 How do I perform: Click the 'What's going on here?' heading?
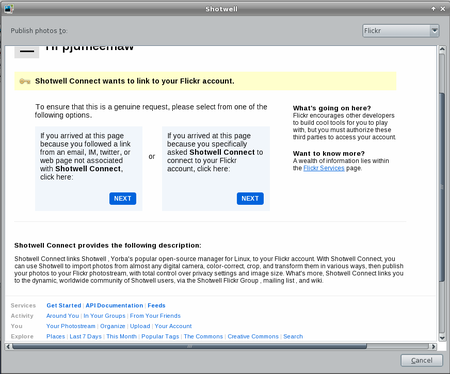(332, 108)
